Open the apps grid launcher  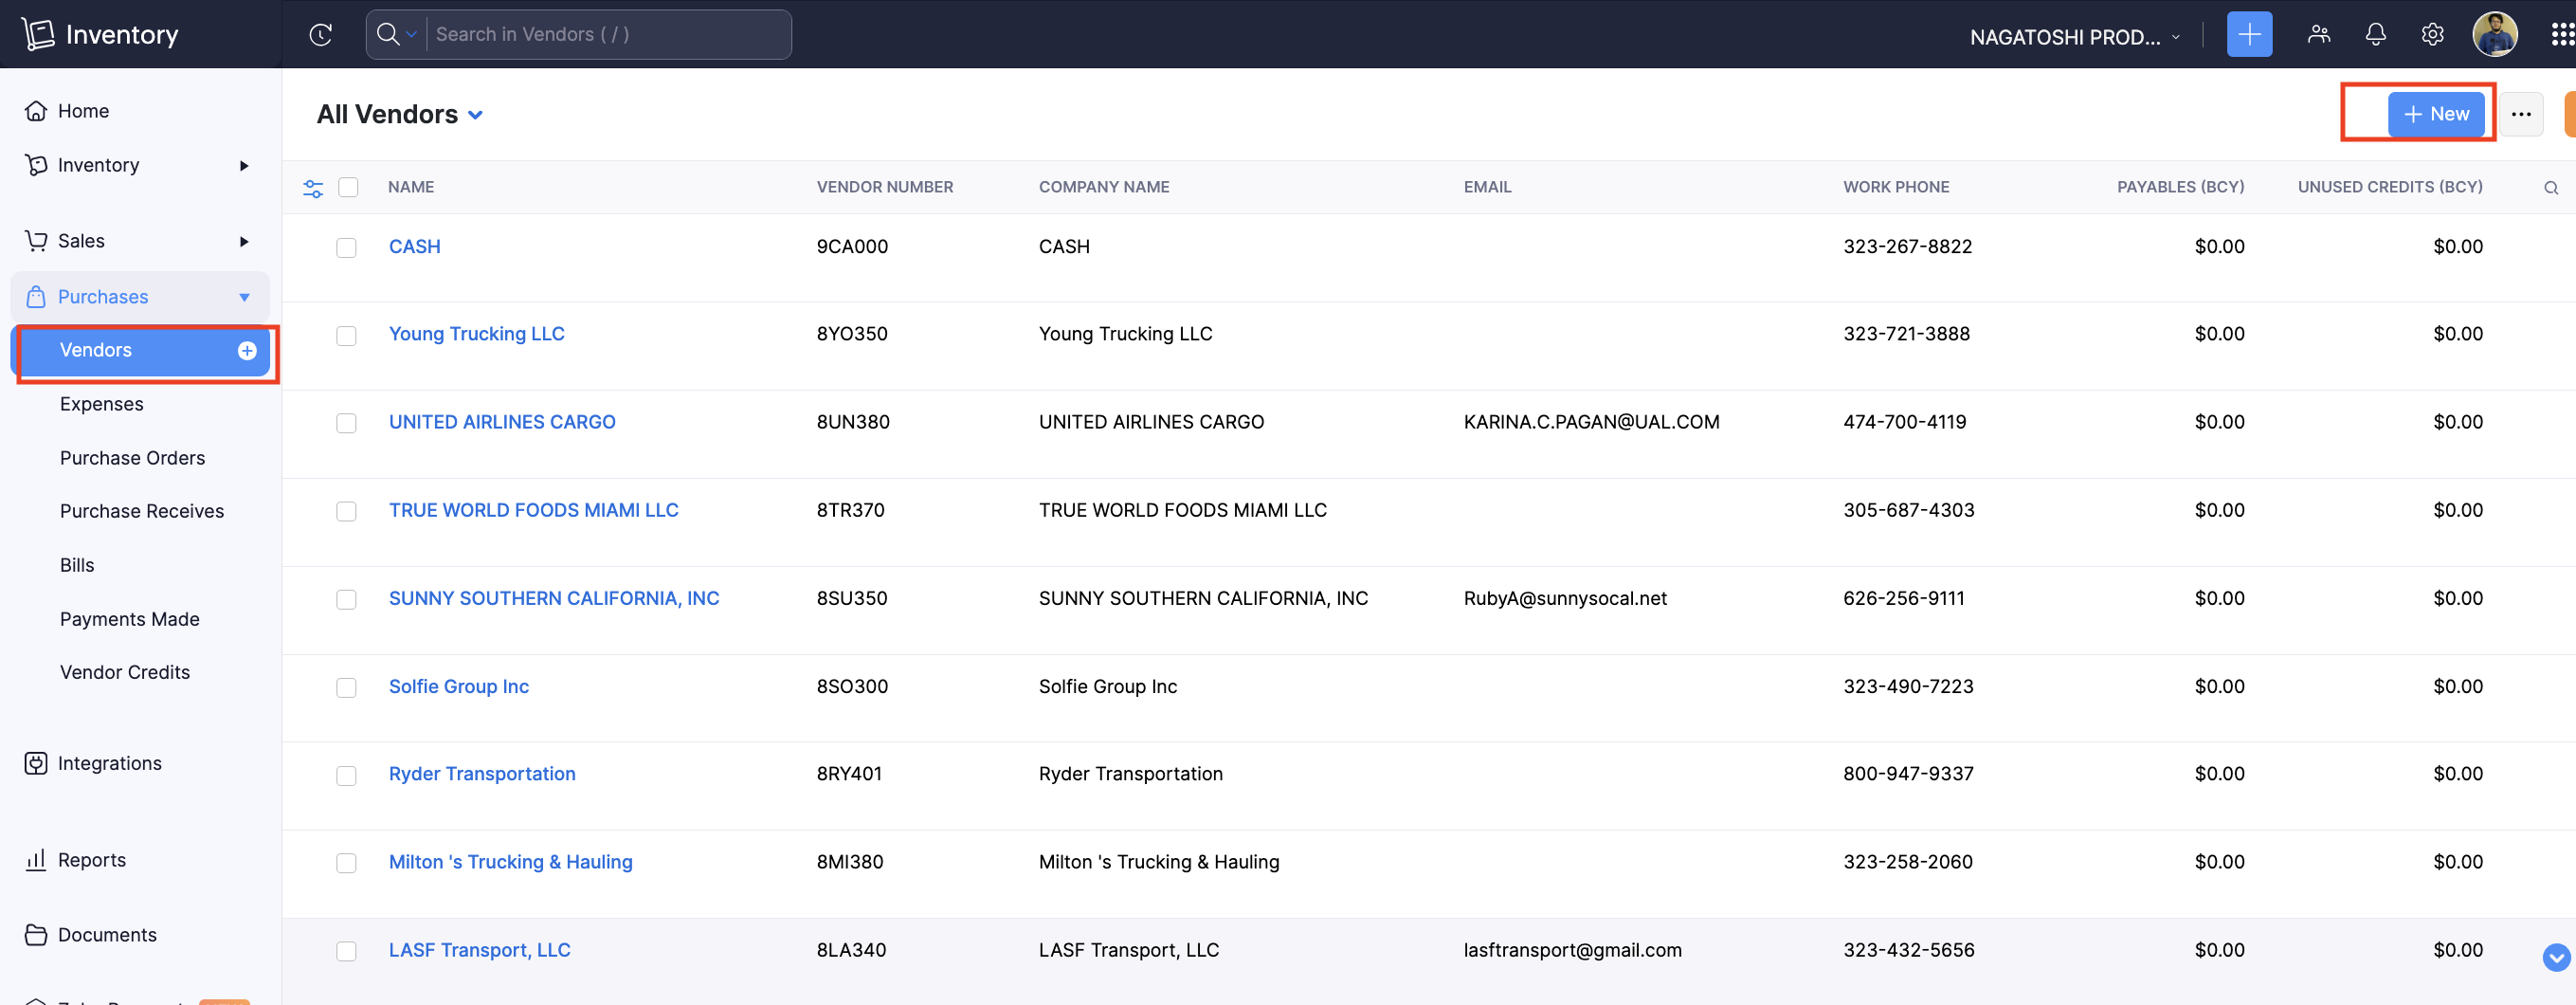coord(2561,35)
